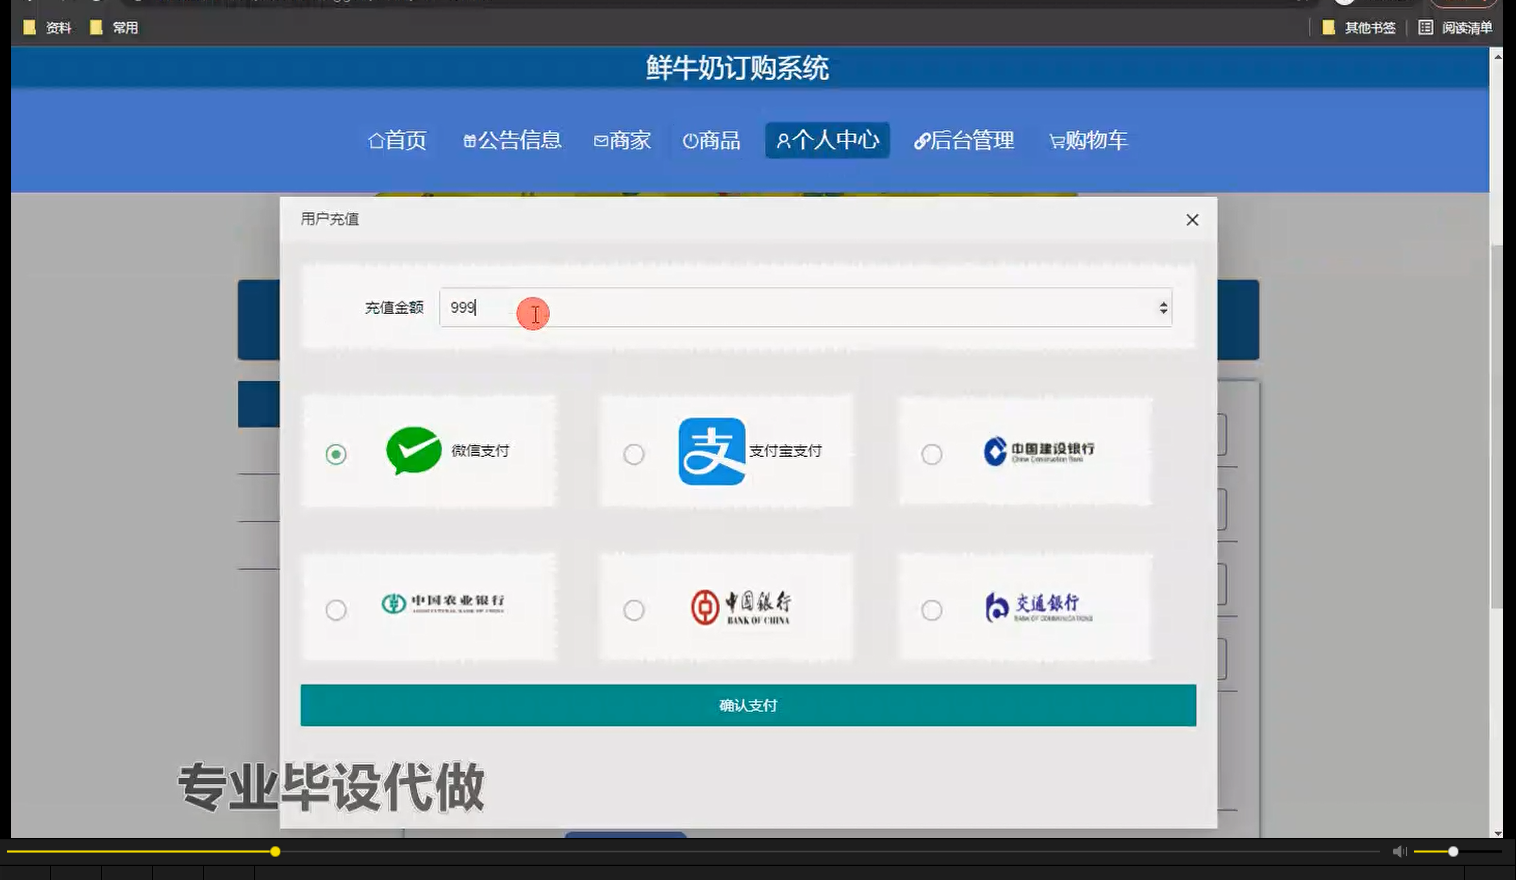Select the 微信支付 radio button
Screen dimensions: 1516x880
point(335,453)
